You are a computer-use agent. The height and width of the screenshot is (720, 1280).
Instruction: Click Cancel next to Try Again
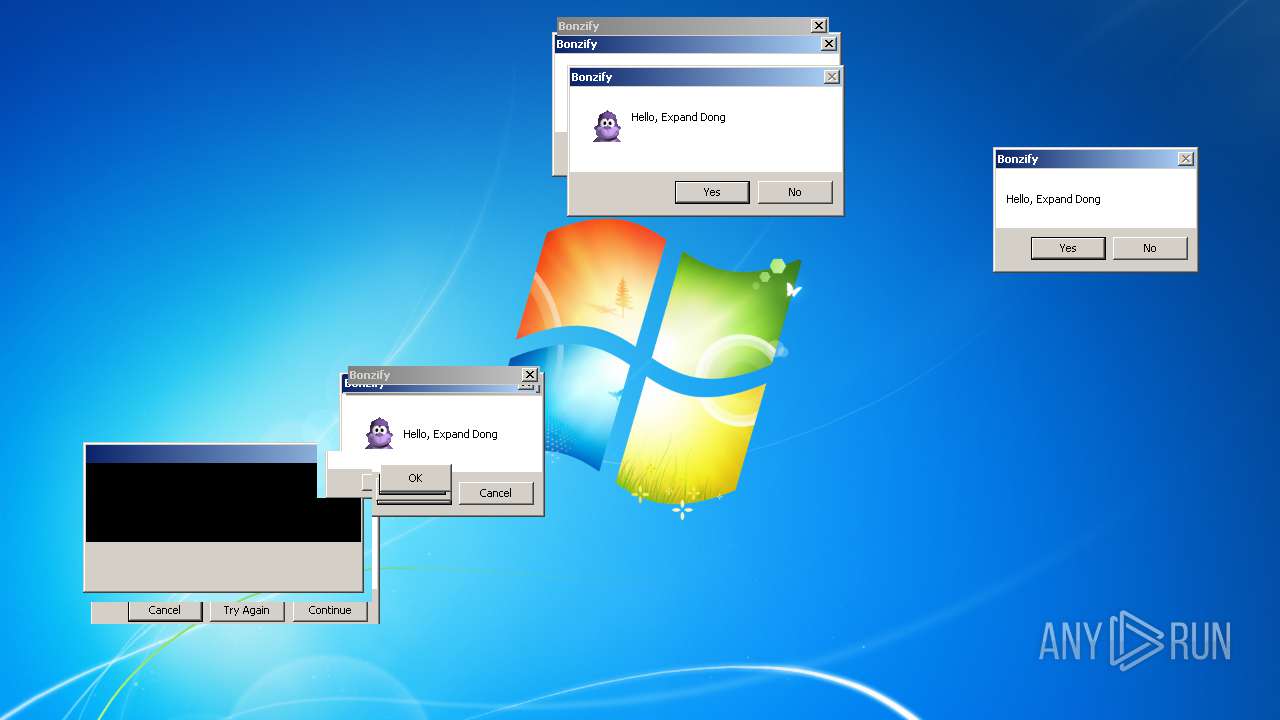pos(165,610)
